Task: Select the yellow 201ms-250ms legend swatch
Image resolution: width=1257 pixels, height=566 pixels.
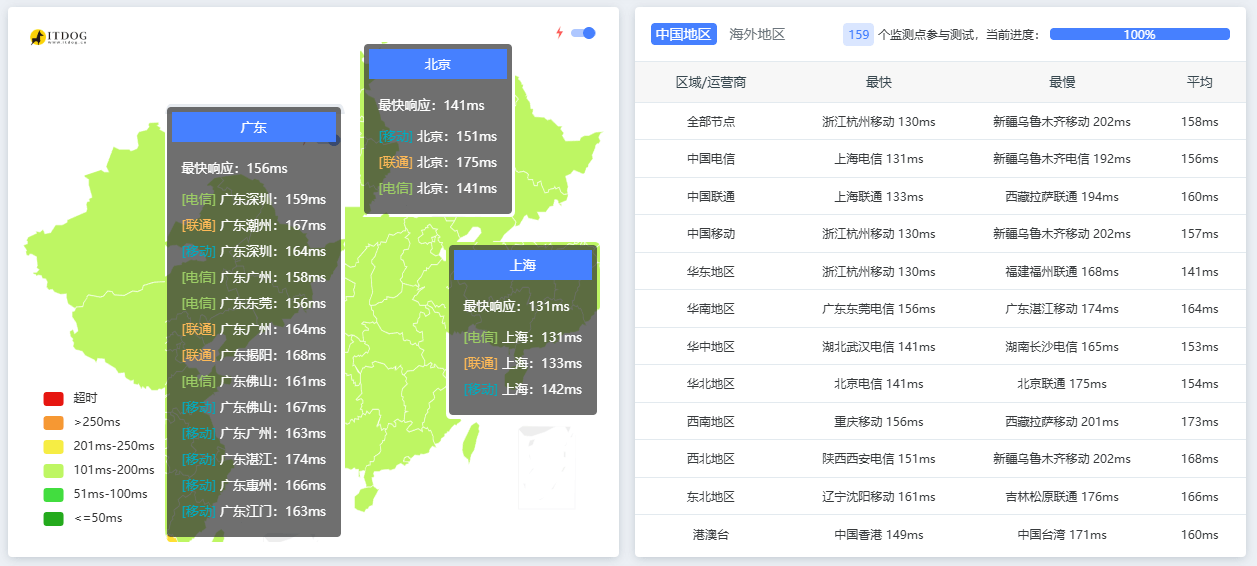Action: (x=53, y=446)
